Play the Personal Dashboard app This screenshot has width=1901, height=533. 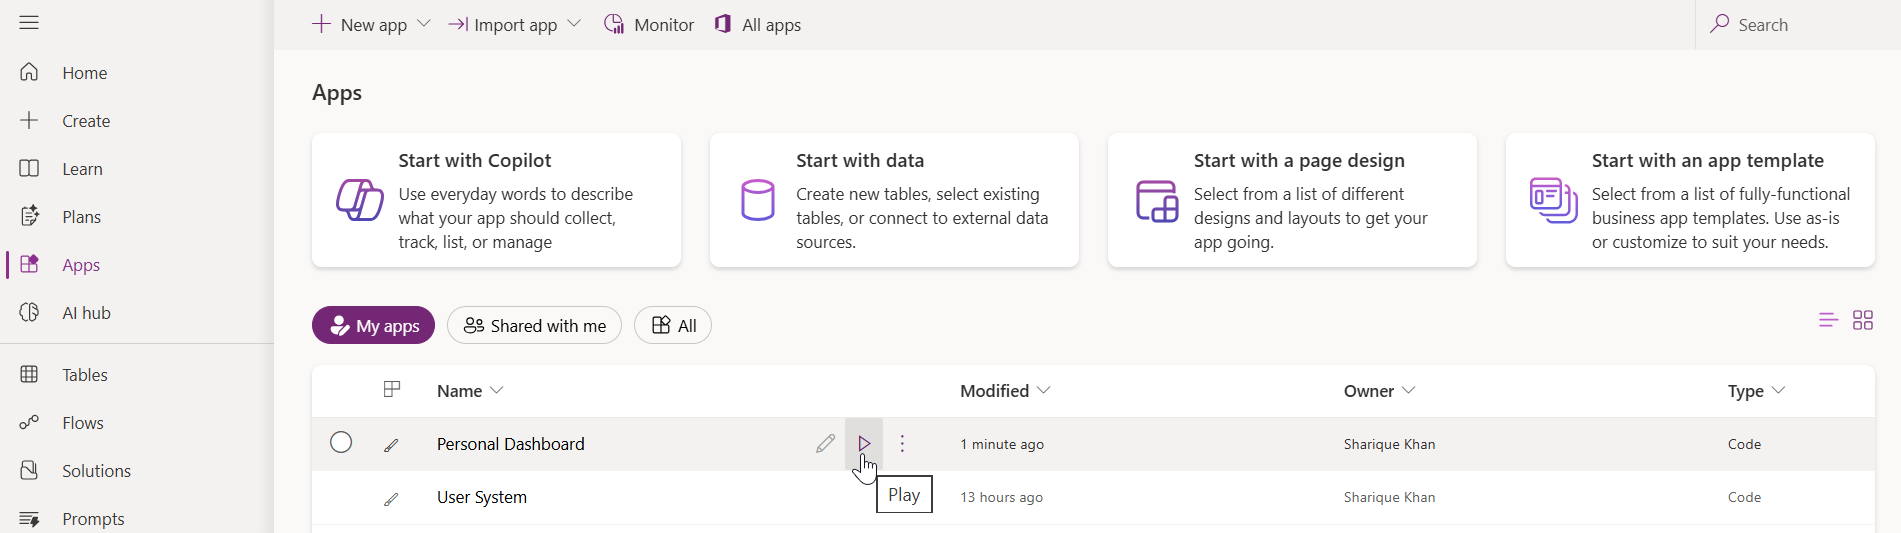point(864,443)
